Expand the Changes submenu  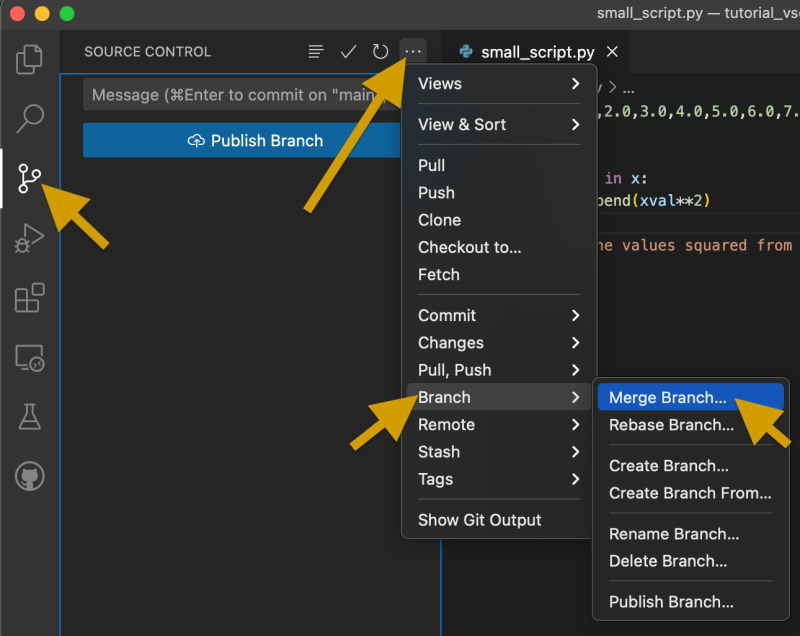click(499, 343)
